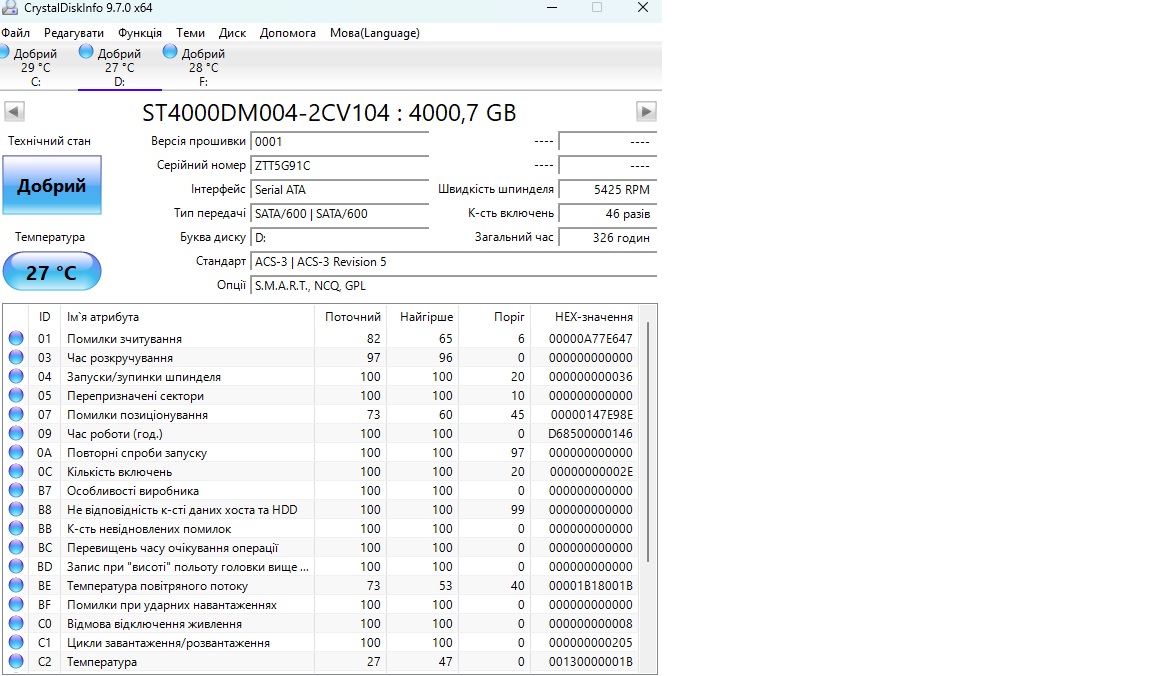This screenshot has height=676, width=1152.
Task: Open the Функція menu
Action: tap(140, 33)
